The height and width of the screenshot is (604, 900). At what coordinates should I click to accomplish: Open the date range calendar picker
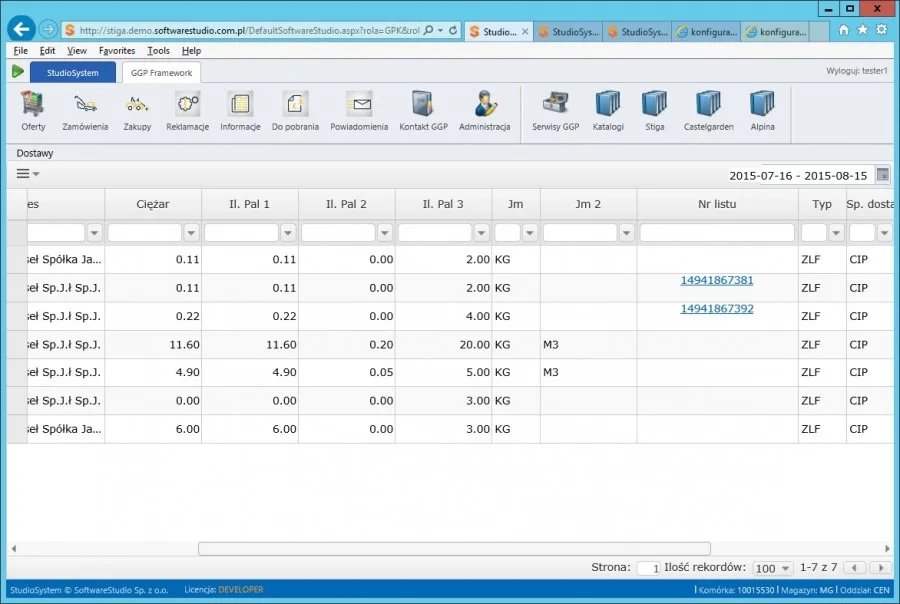(x=883, y=175)
